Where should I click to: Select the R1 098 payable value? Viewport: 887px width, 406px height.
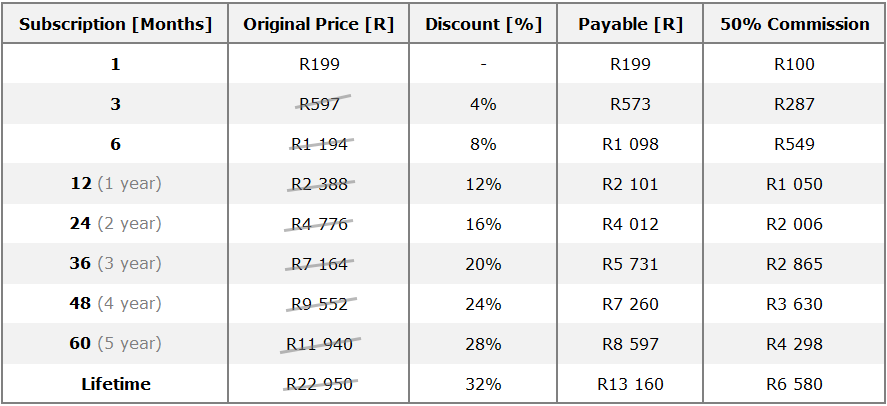coord(630,144)
